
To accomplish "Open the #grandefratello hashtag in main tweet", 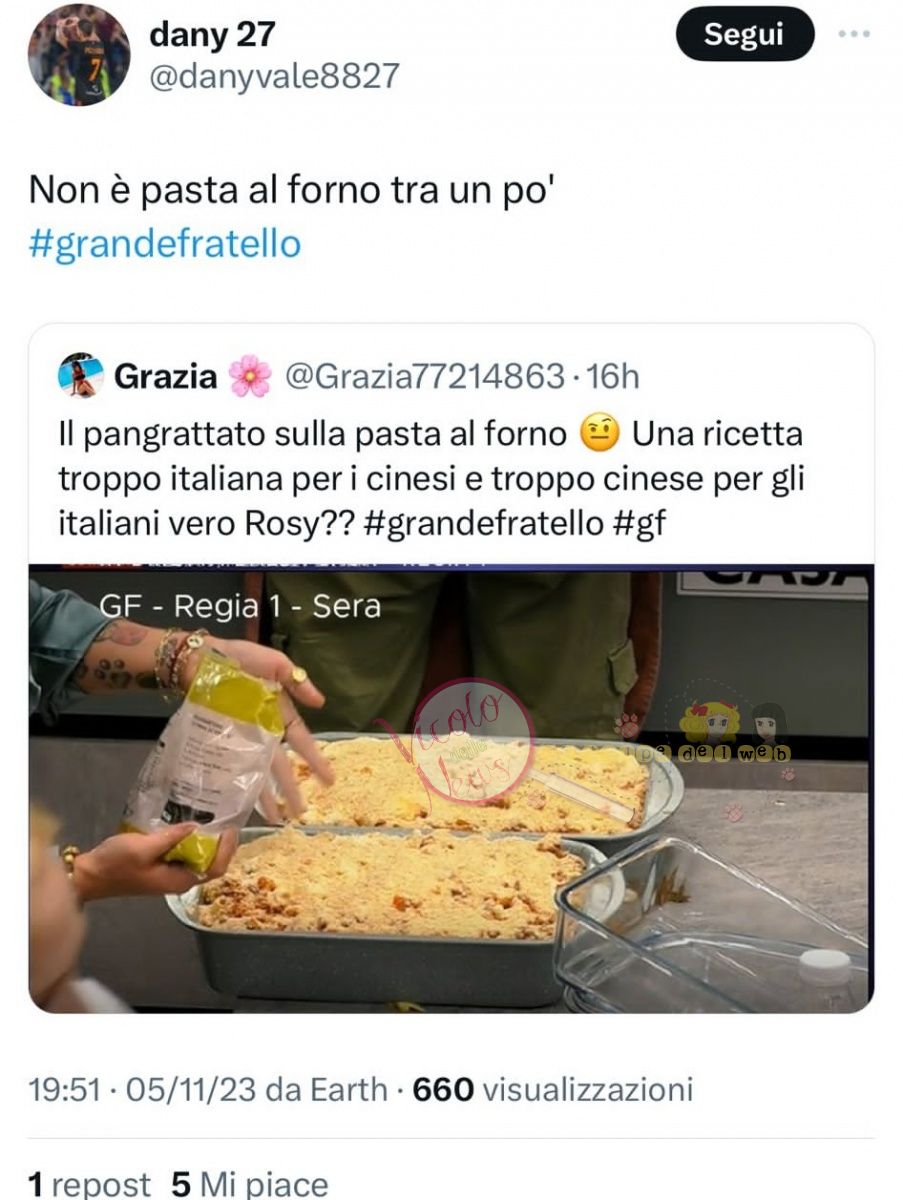I will [x=165, y=244].
